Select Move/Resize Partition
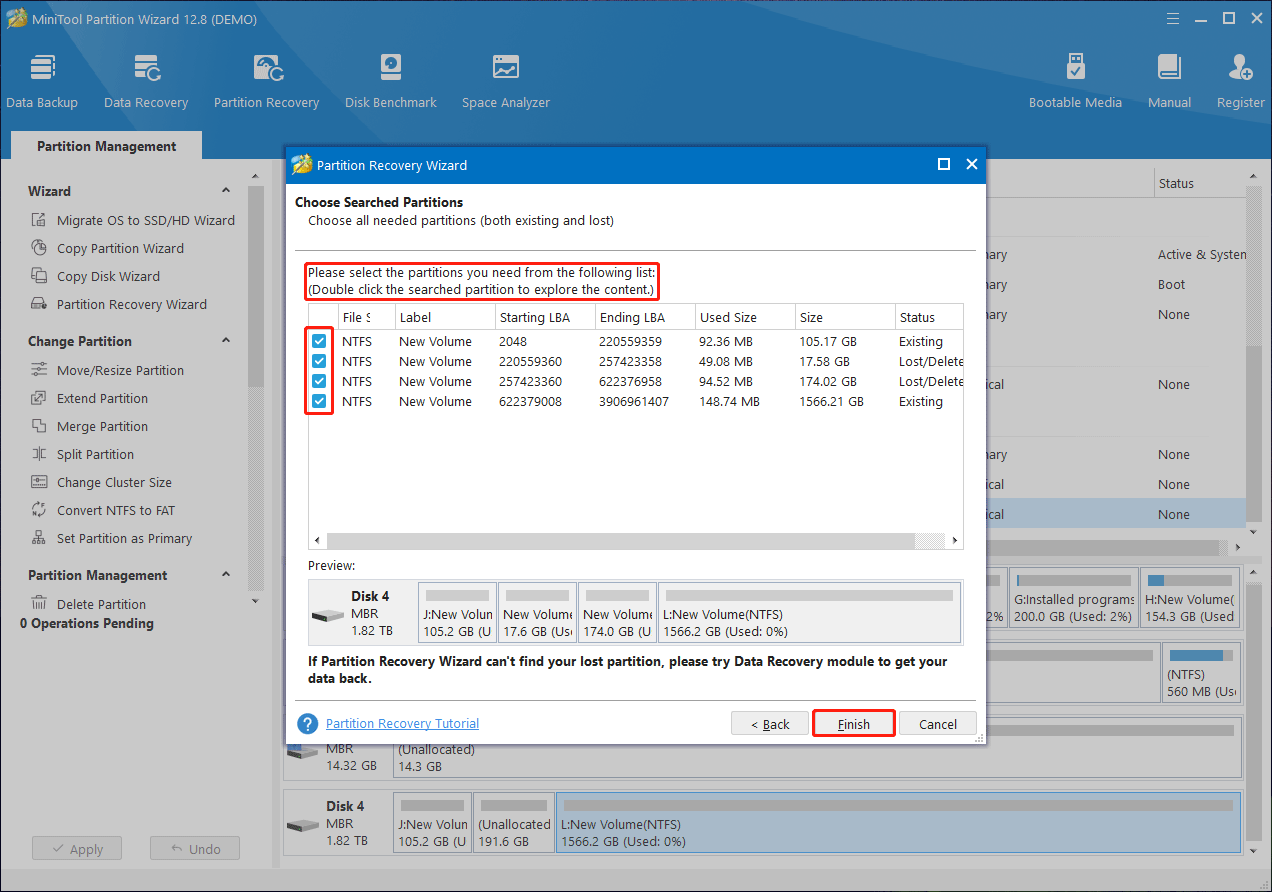The height and width of the screenshot is (892, 1272). tap(120, 370)
